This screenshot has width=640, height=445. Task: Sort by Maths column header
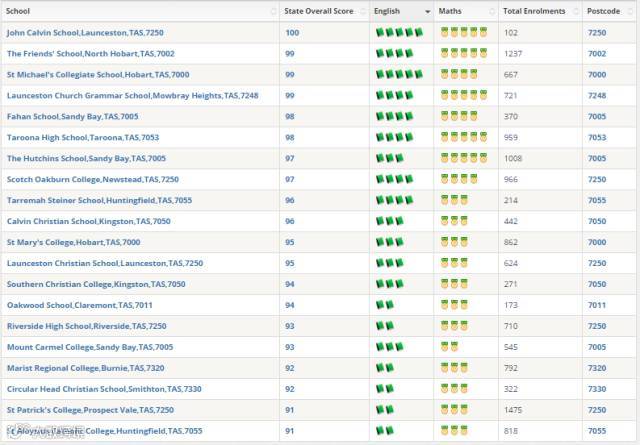coord(466,11)
